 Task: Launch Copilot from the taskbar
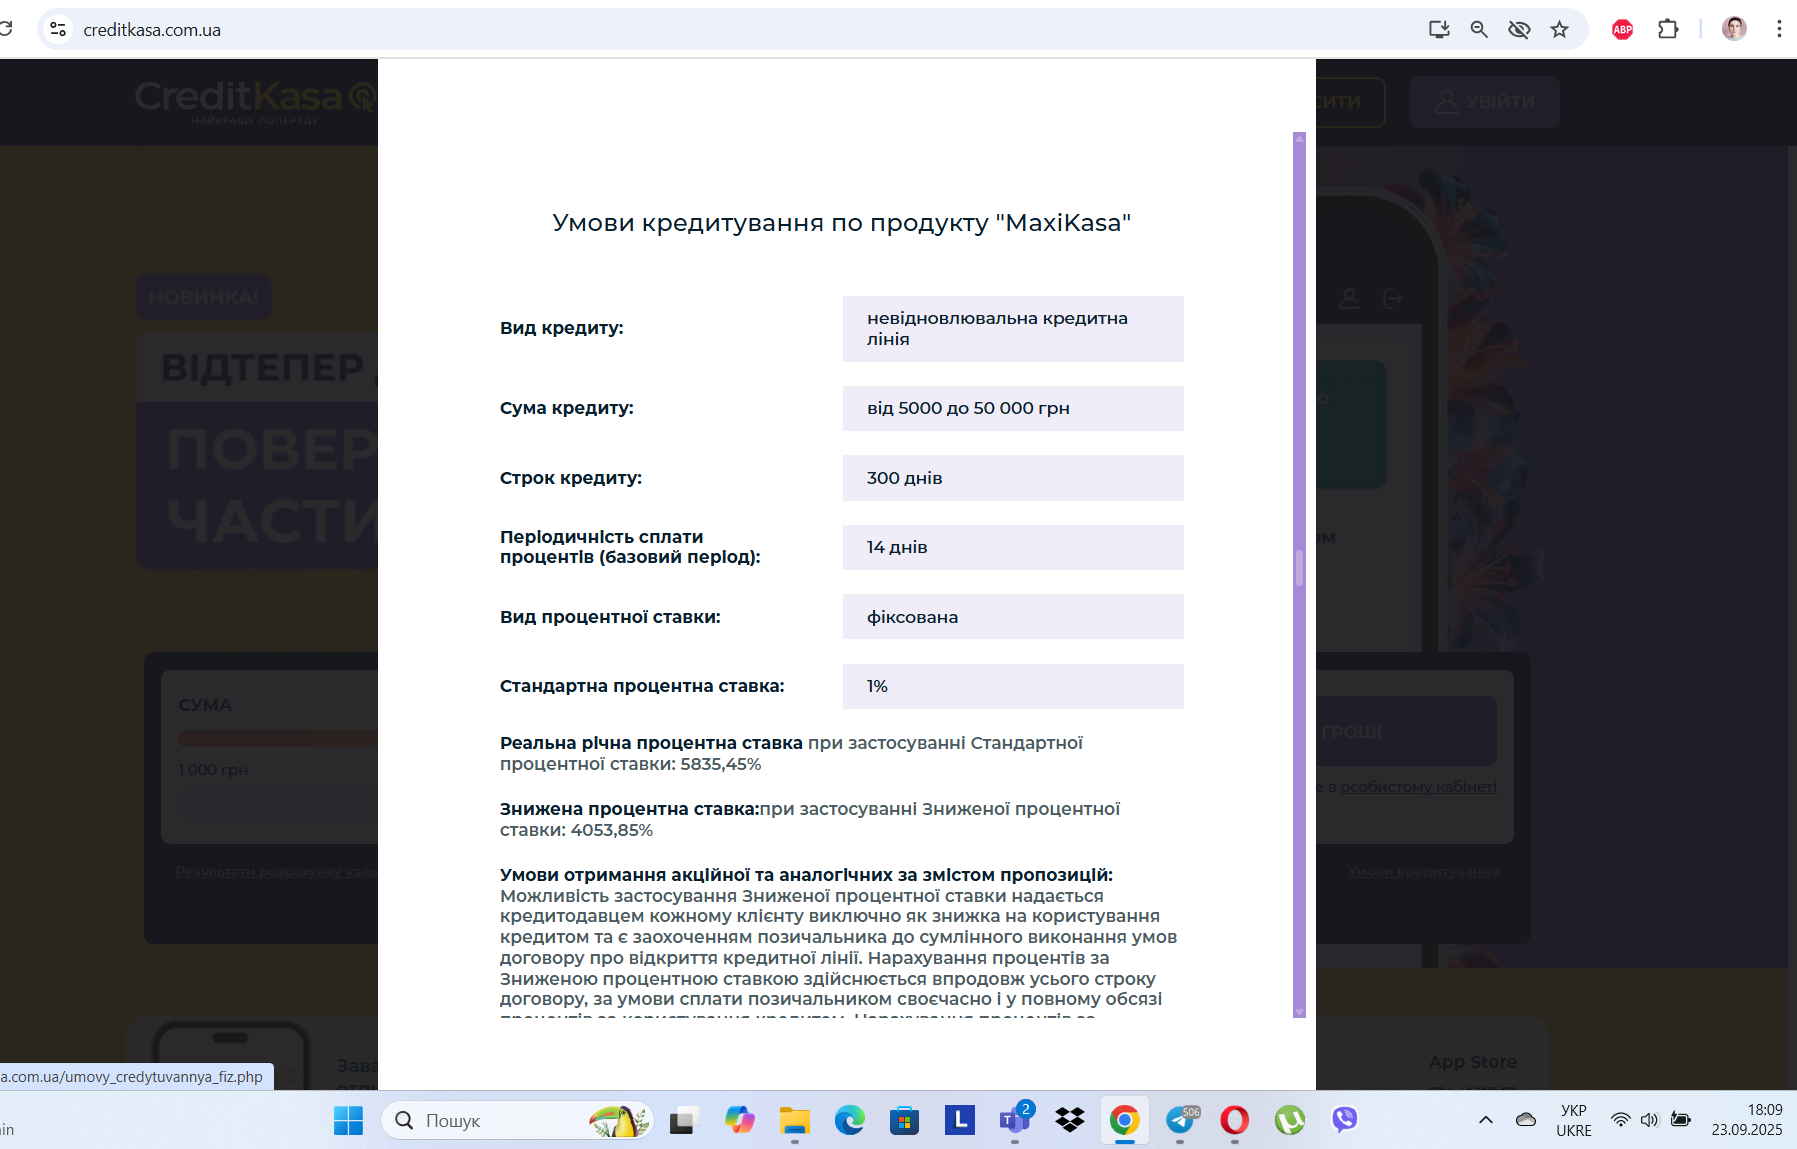tap(739, 1121)
